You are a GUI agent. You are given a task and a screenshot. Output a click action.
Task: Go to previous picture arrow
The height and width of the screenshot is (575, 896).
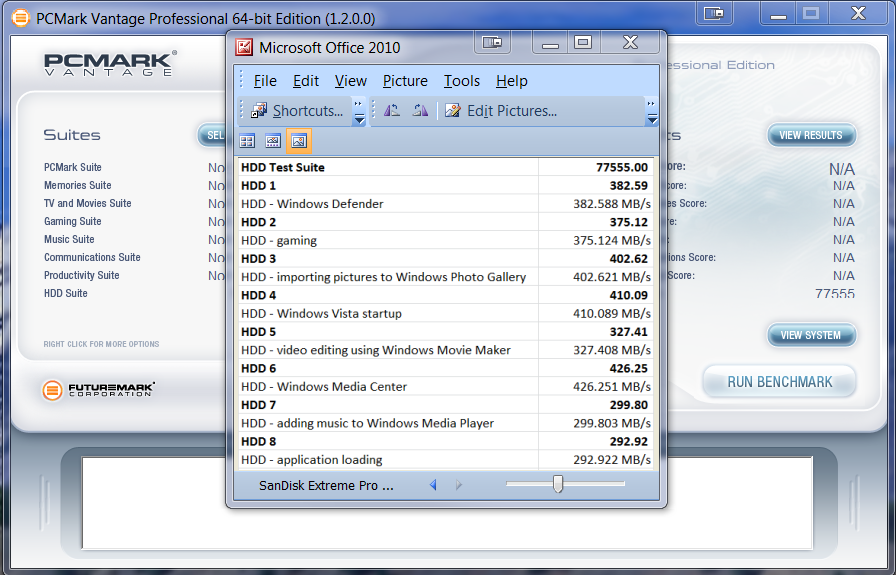point(433,485)
